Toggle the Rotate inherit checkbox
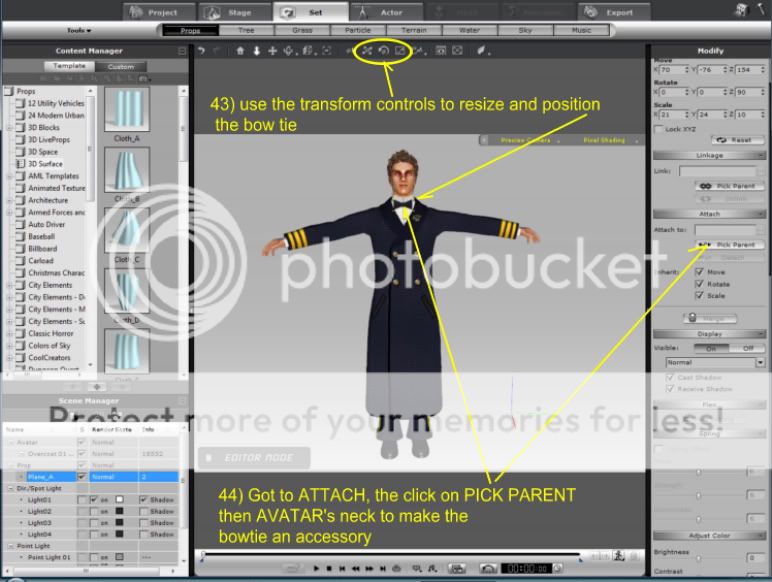The image size is (772, 582). click(698, 283)
